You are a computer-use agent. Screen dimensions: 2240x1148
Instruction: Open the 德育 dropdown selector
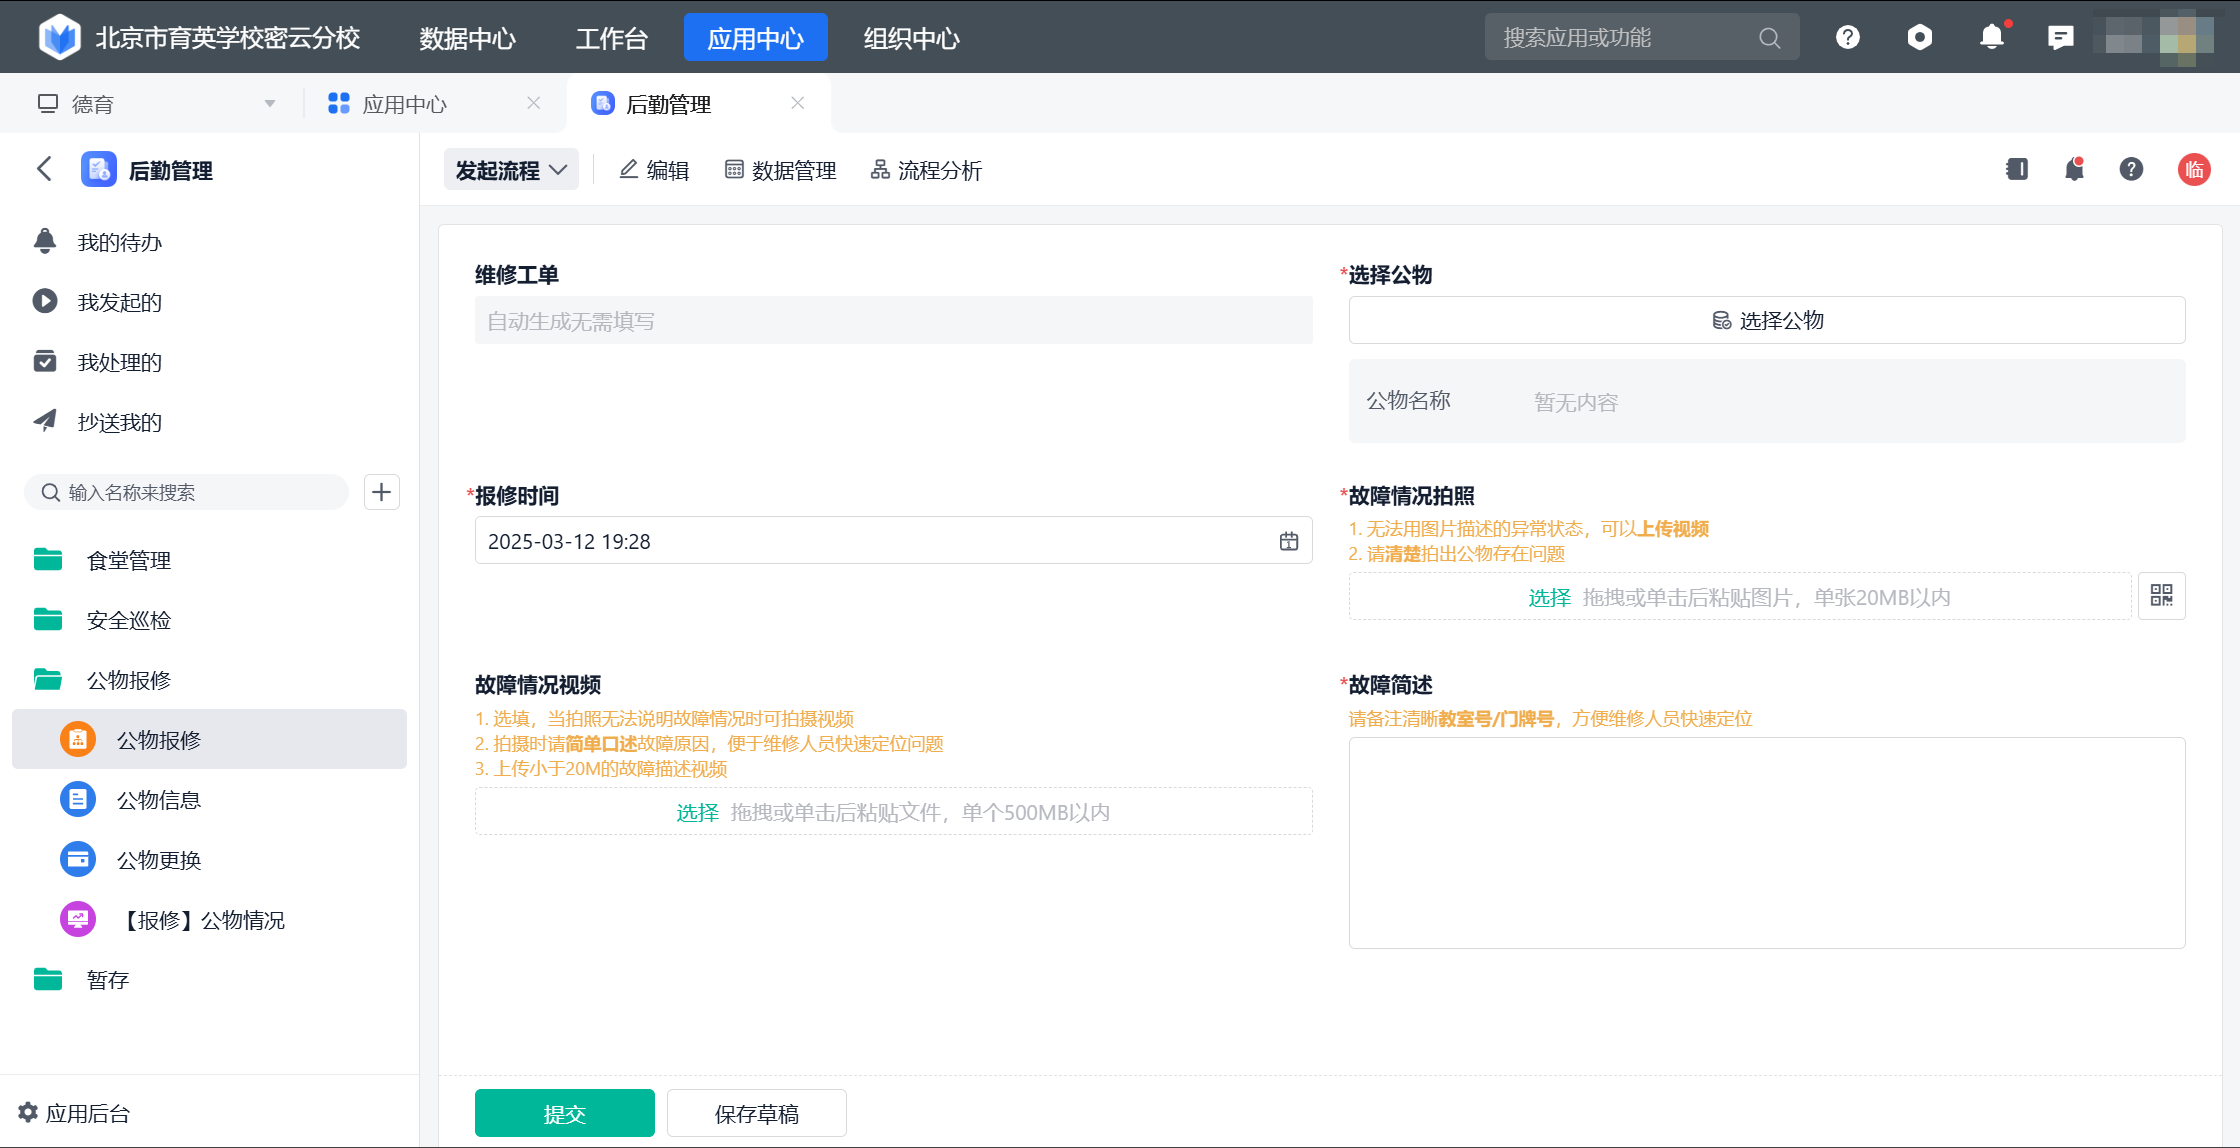(156, 104)
